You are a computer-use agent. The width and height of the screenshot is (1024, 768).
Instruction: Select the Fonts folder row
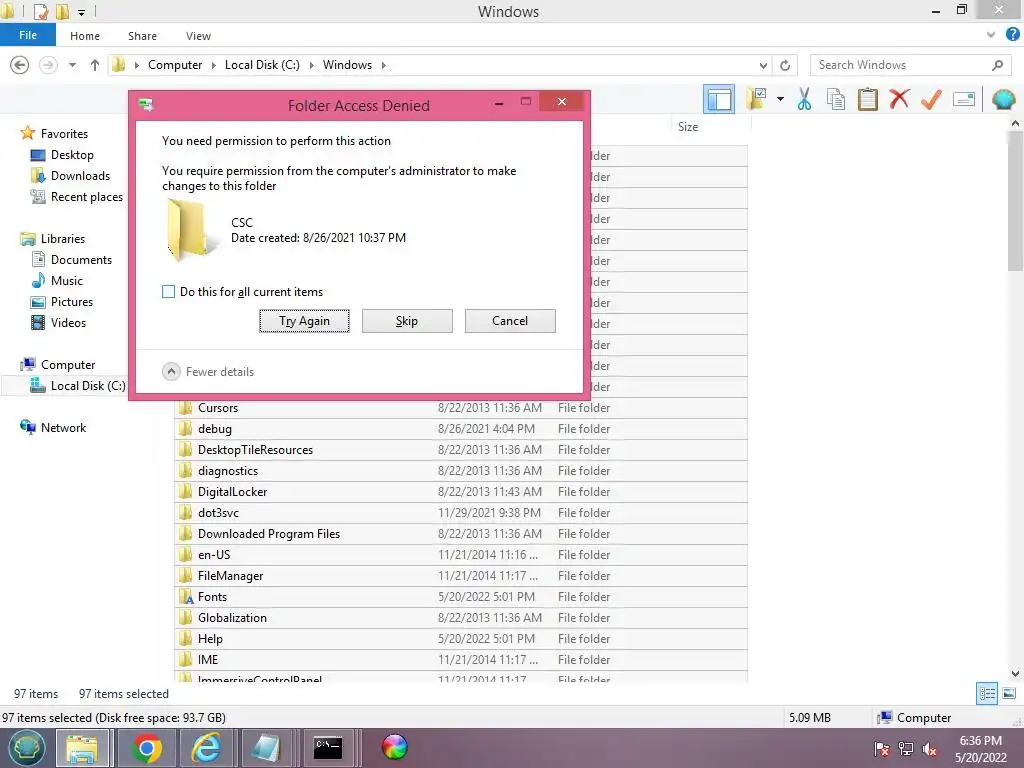coord(461,597)
